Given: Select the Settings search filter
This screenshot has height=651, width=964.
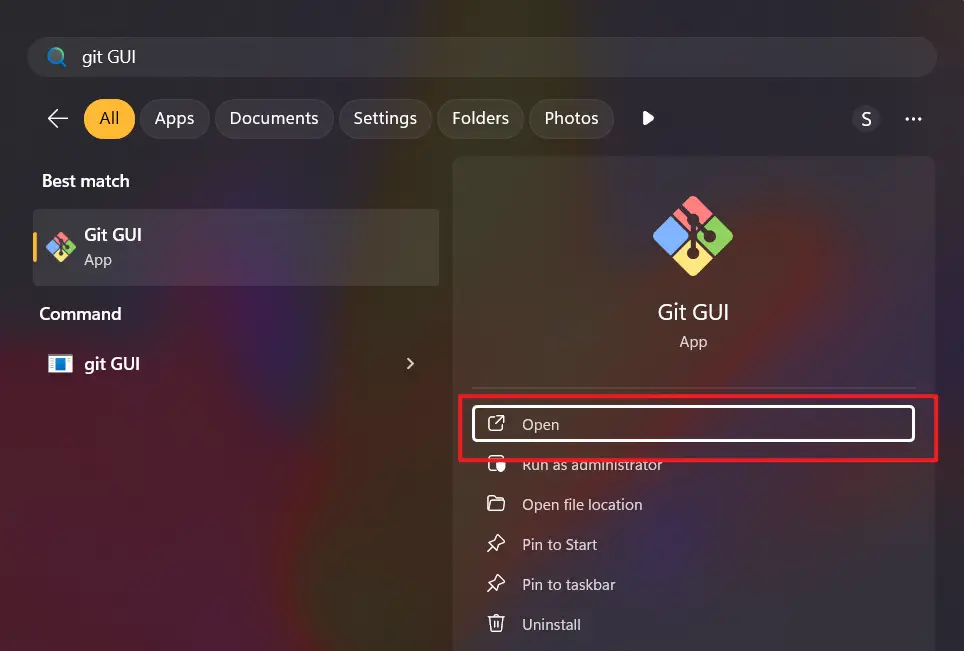Looking at the screenshot, I should [x=385, y=118].
